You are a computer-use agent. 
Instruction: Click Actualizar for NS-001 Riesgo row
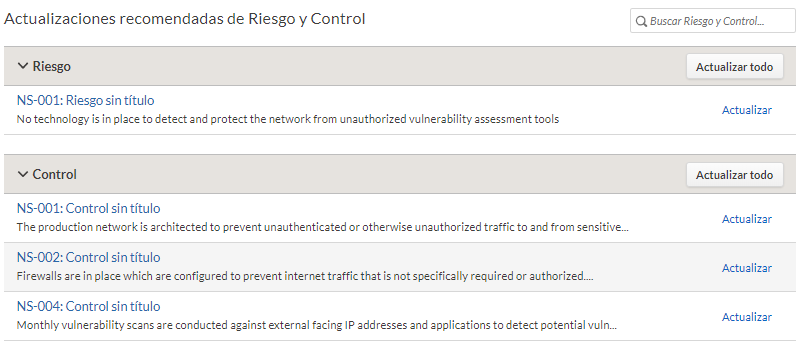tap(746, 110)
